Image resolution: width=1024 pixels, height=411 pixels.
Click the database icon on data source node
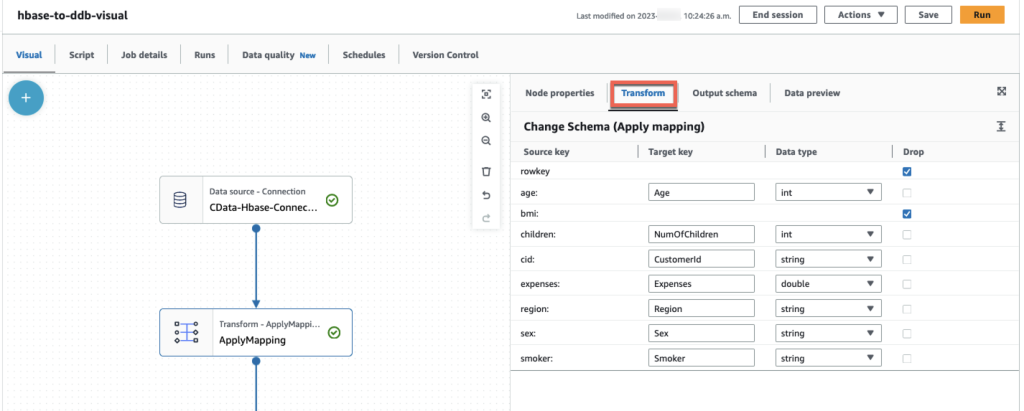point(180,200)
